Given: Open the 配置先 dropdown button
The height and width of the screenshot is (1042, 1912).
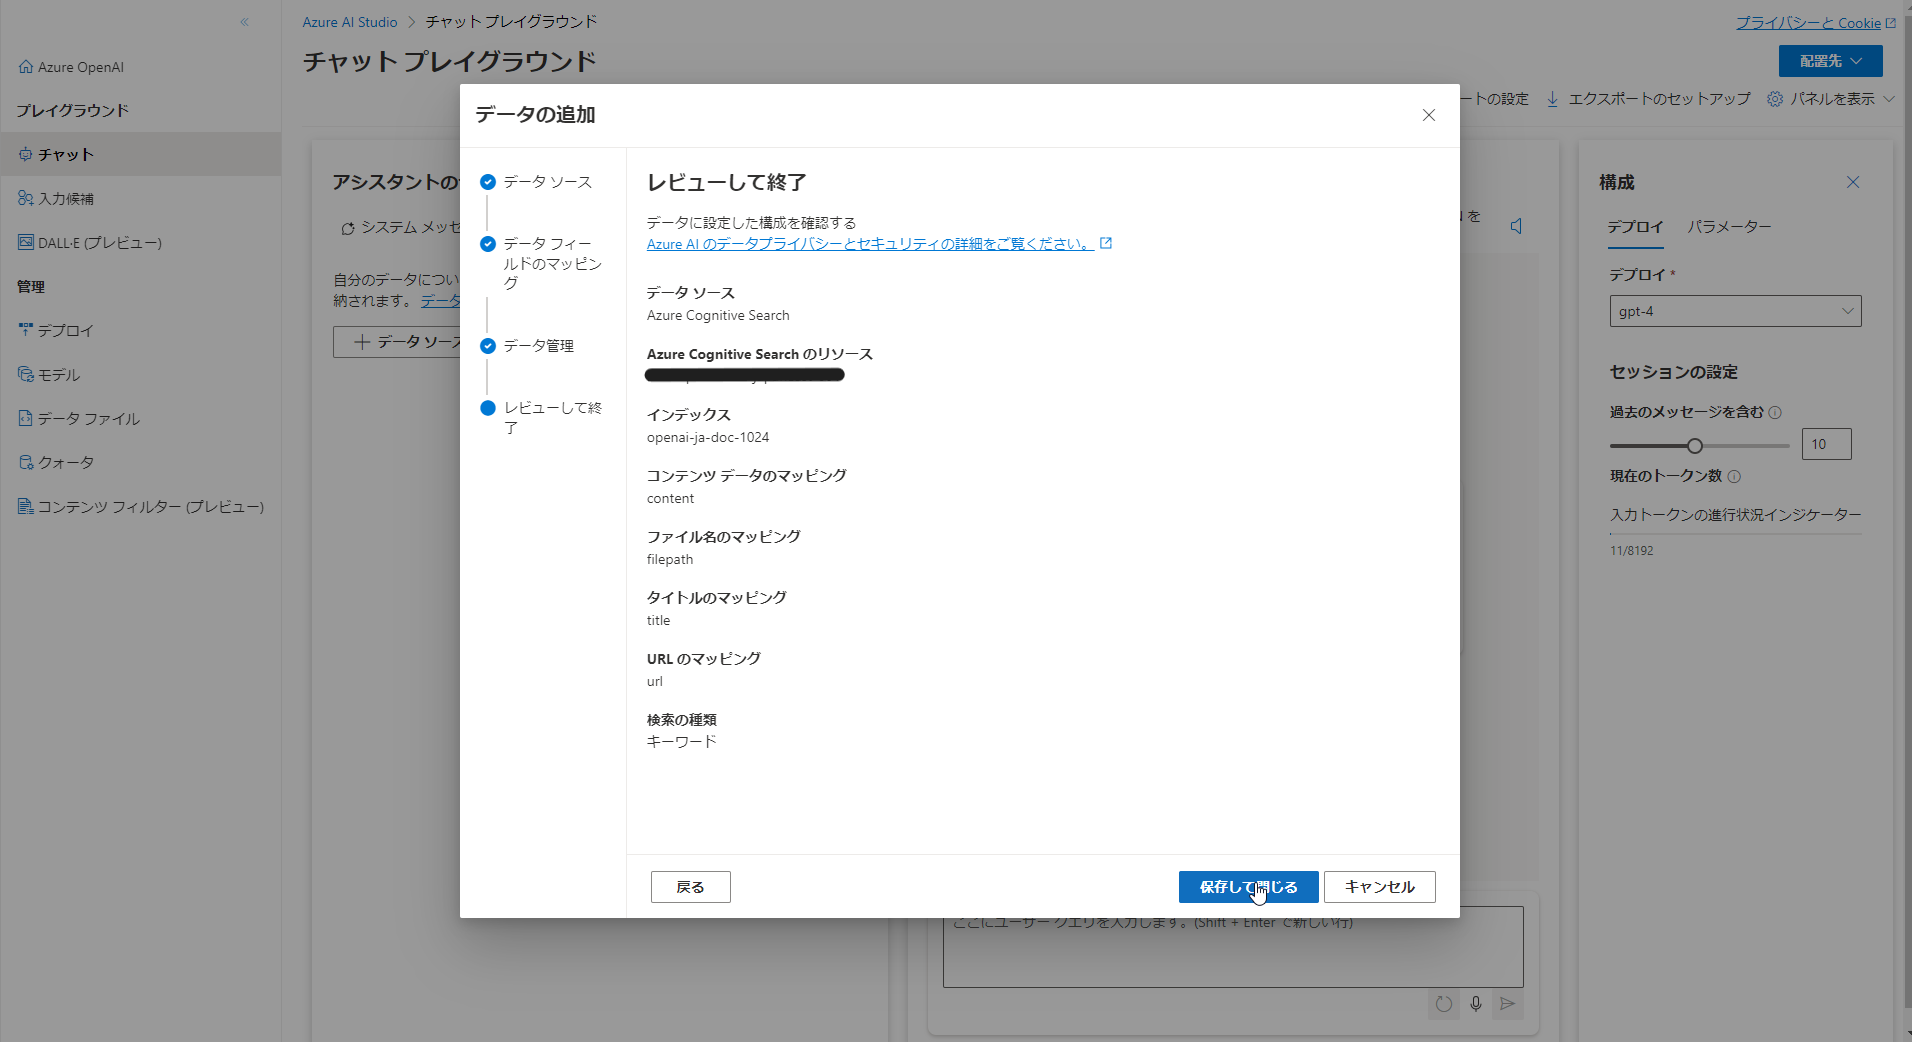Looking at the screenshot, I should click(1830, 61).
